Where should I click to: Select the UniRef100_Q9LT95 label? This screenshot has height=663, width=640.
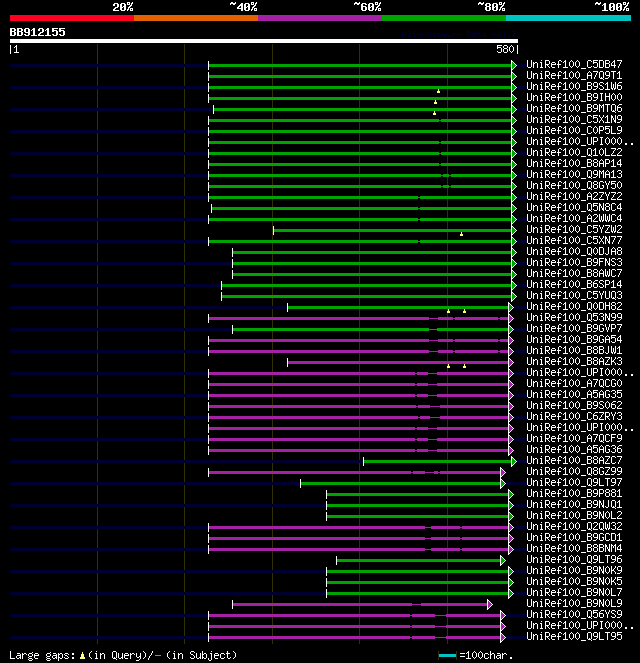point(574,636)
